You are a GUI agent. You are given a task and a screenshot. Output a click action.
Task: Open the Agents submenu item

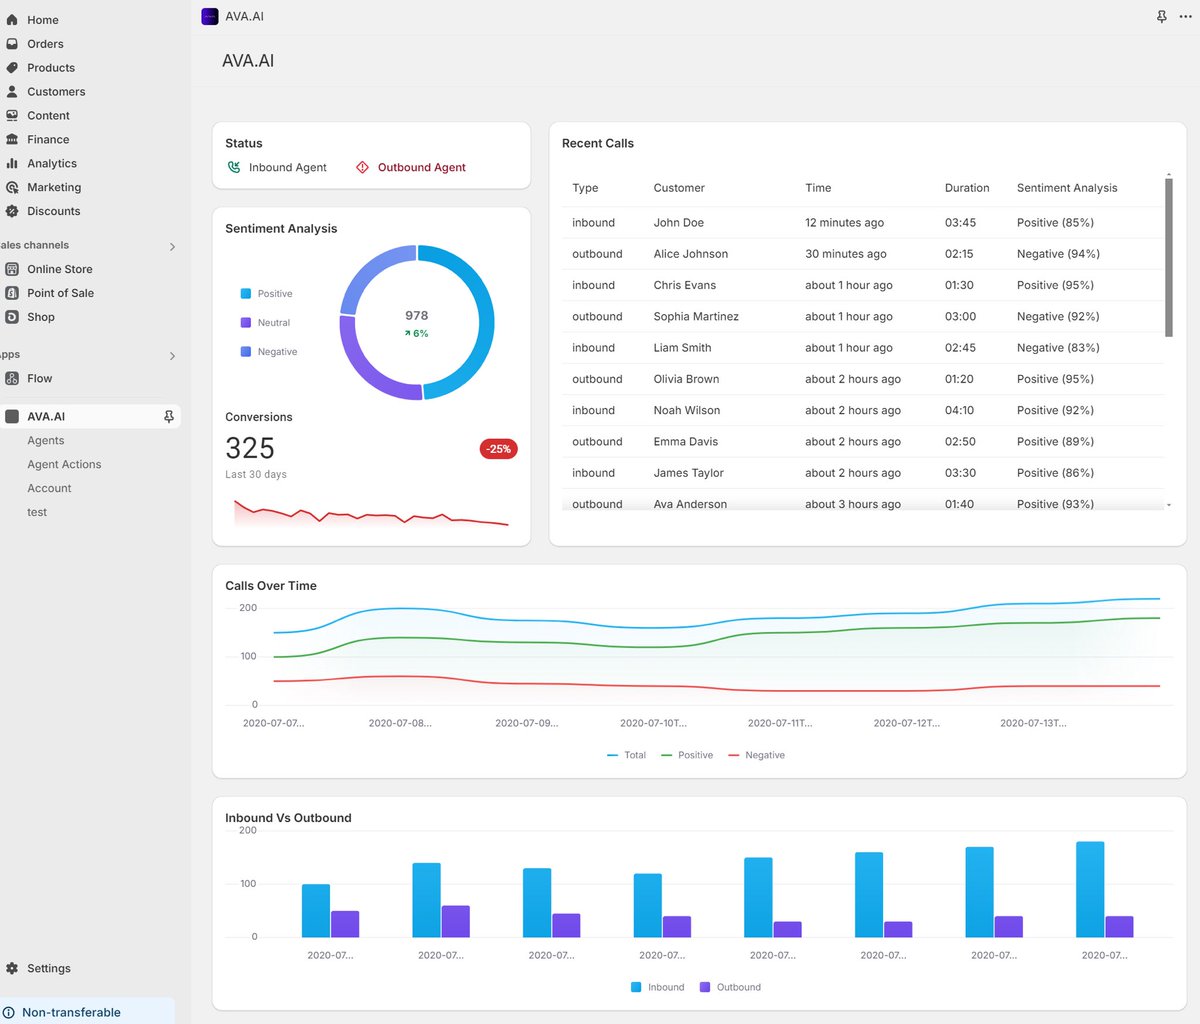click(x=46, y=440)
